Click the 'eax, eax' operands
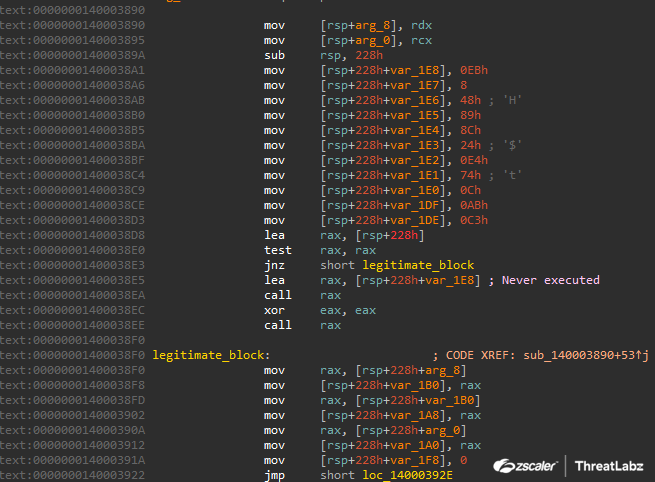Image resolution: width=655 pixels, height=482 pixels. click(349, 310)
